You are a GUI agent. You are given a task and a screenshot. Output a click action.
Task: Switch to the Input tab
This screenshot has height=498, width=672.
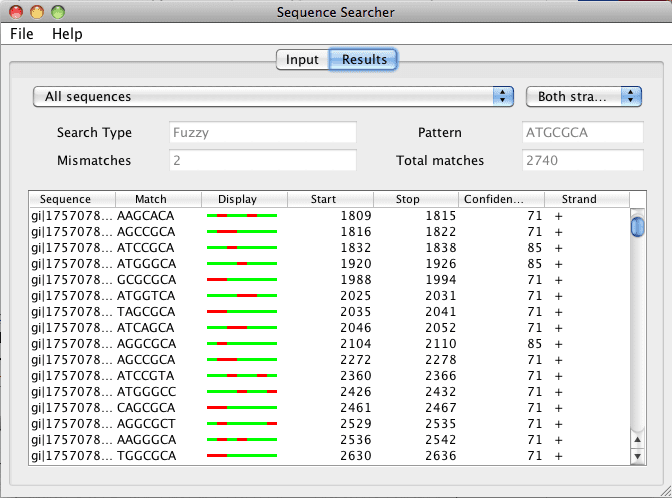302,59
